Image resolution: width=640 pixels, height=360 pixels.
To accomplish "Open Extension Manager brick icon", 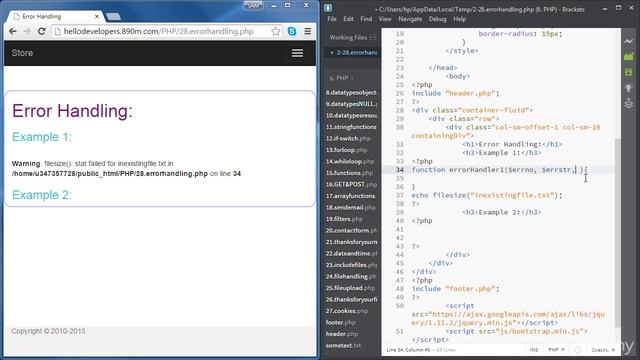I will pos(629,56).
